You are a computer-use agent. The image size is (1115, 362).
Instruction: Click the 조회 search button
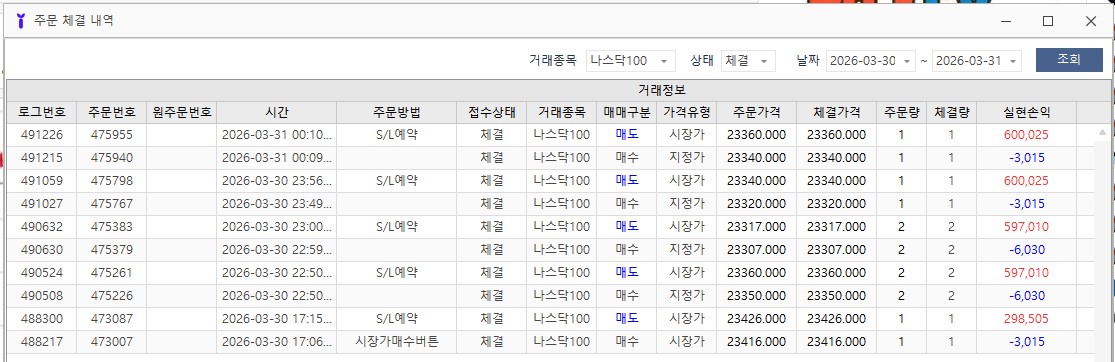point(1069,60)
